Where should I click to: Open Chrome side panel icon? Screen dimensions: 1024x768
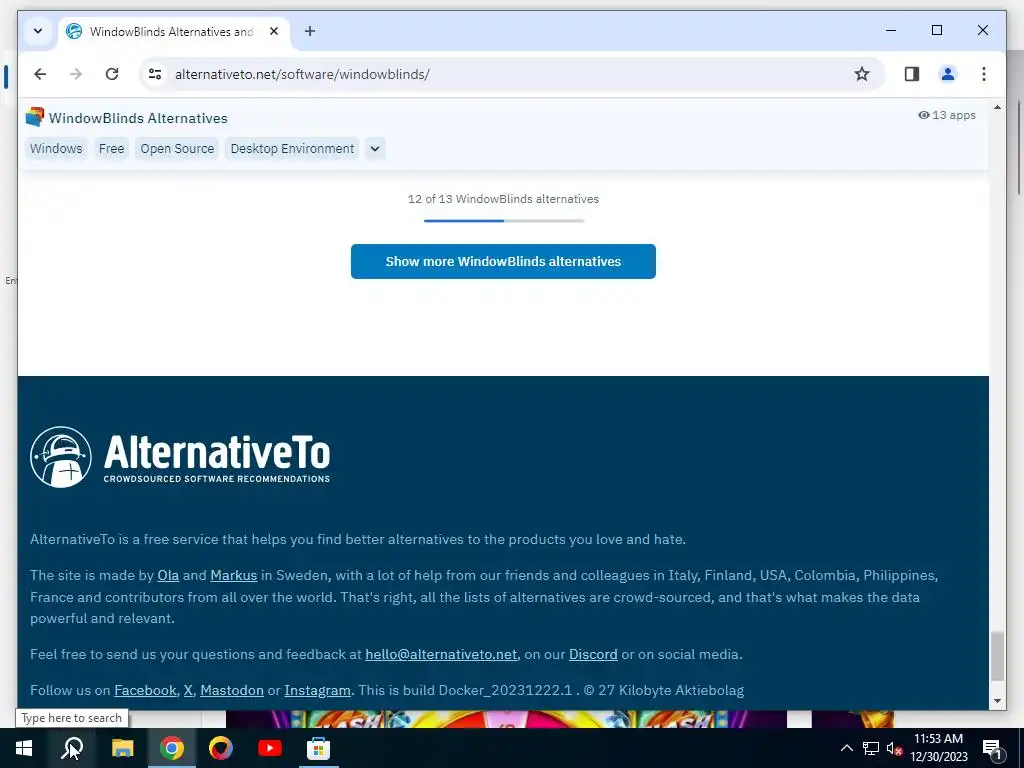pyautogui.click(x=912, y=74)
